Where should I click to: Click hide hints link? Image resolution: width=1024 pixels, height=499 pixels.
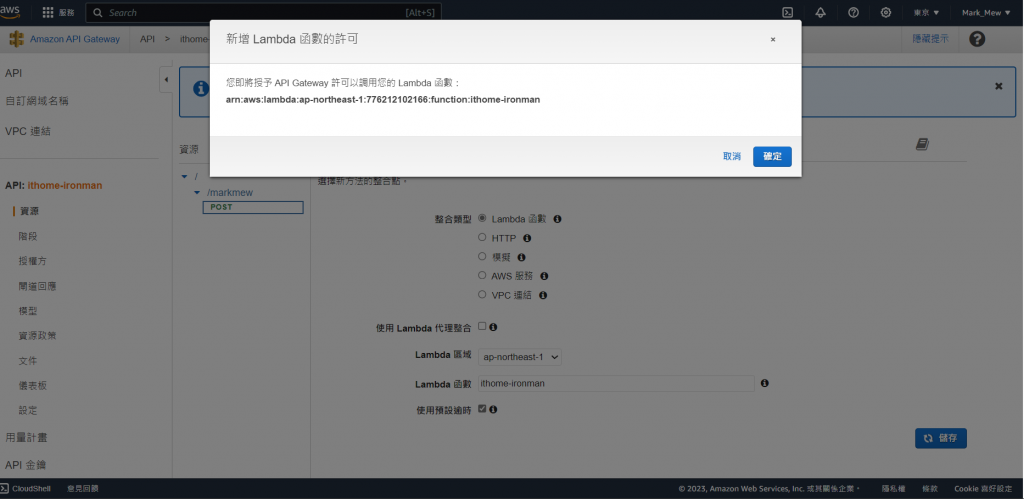[931, 39]
